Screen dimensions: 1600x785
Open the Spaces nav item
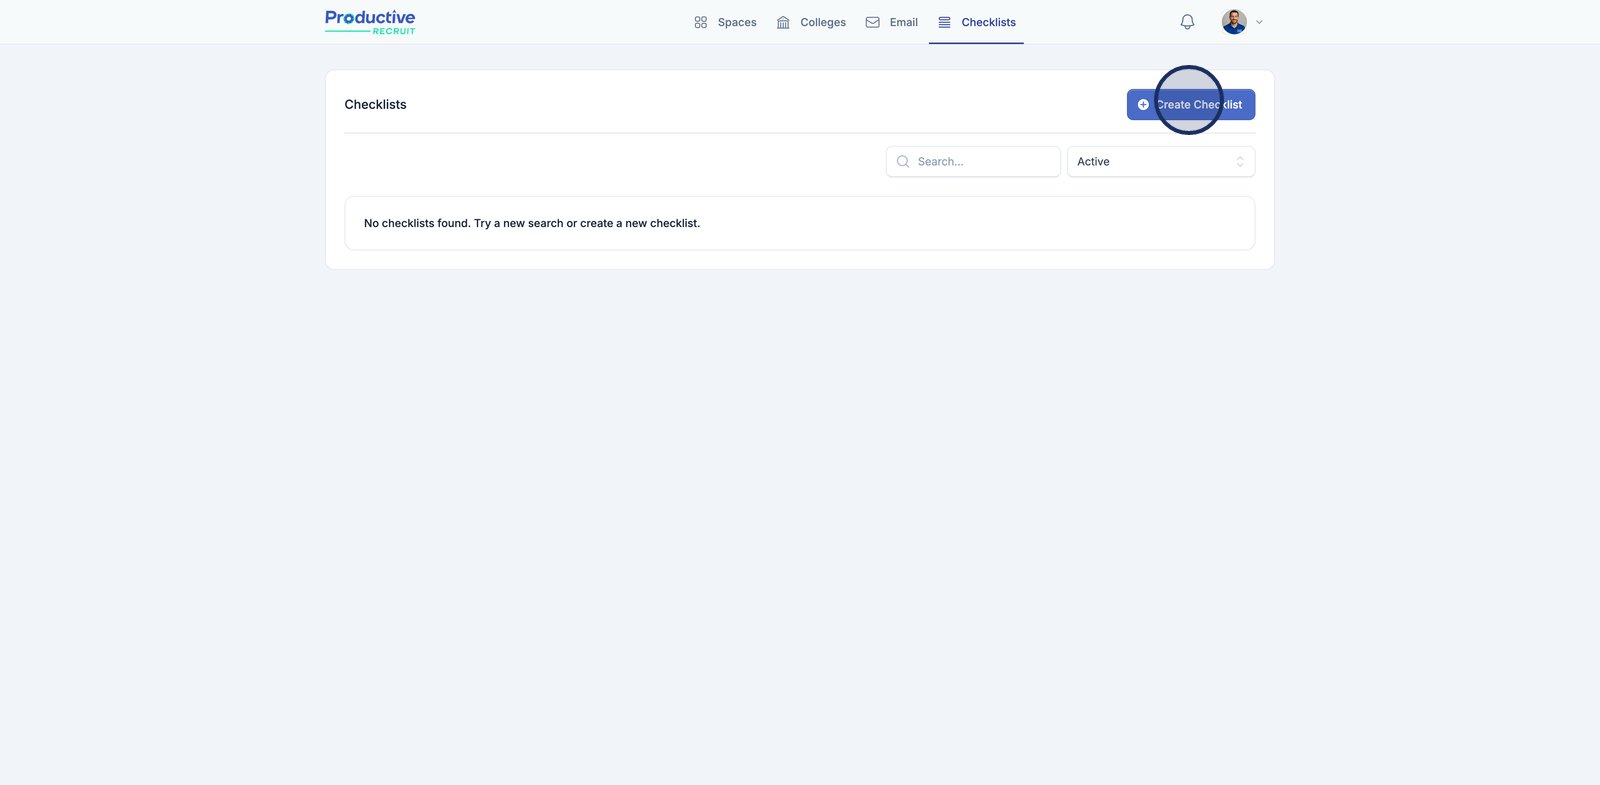725,22
